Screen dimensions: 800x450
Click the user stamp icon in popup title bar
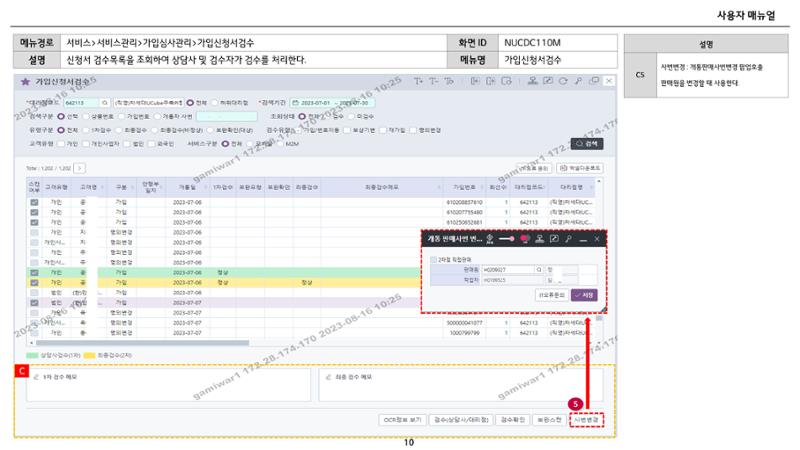(539, 239)
